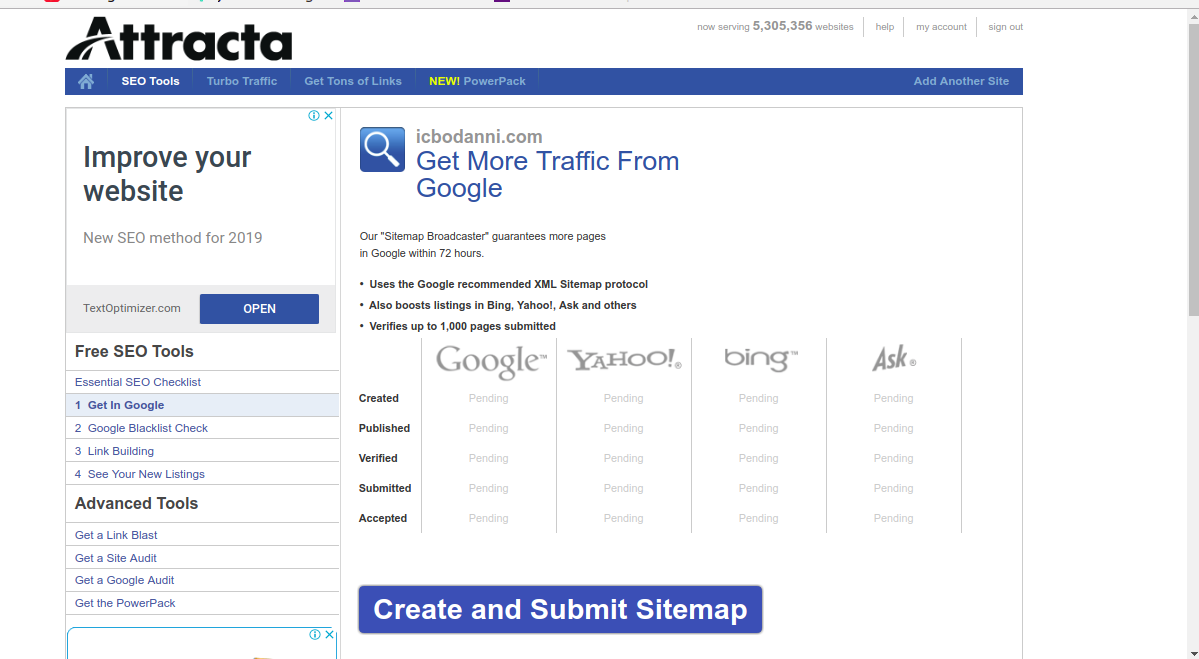Click the Attracta logo
This screenshot has height=659, width=1199.
tap(179, 39)
